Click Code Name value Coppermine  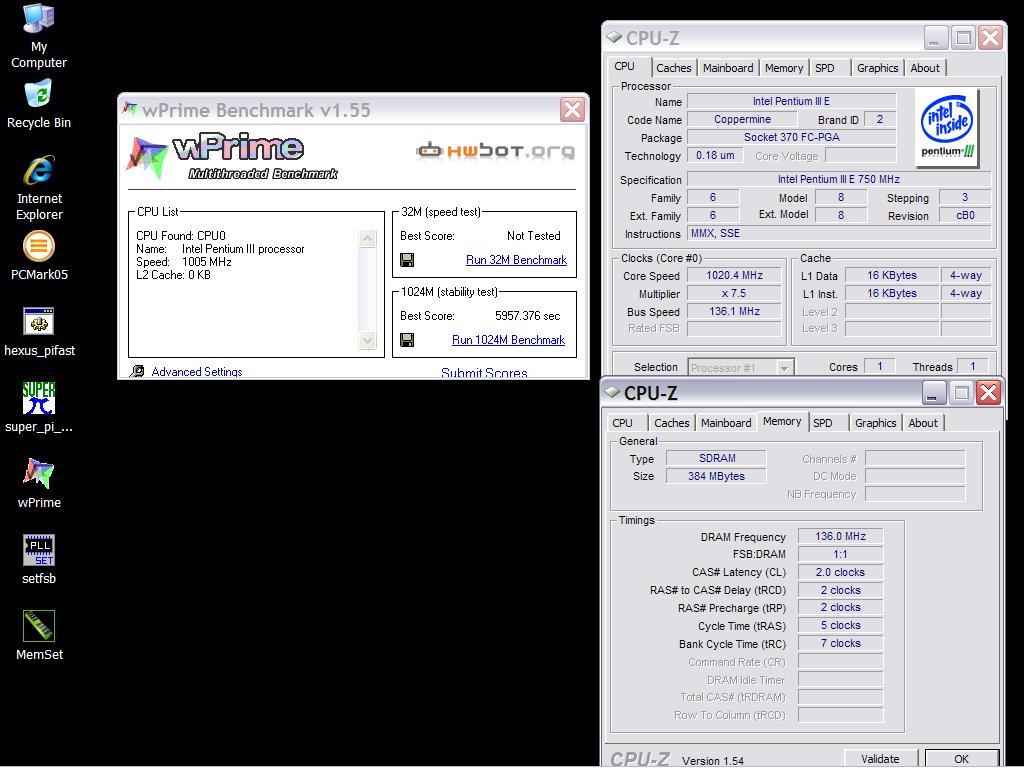(742, 120)
